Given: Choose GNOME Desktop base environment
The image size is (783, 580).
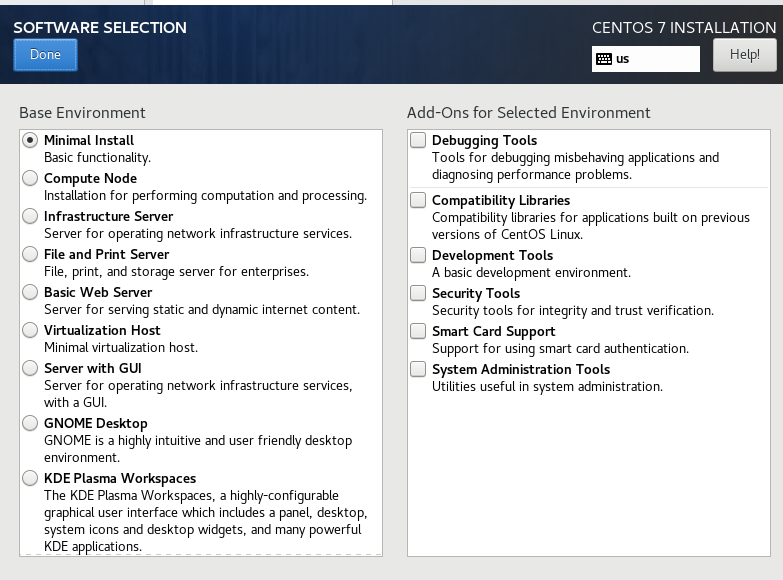Looking at the screenshot, I should (30, 424).
